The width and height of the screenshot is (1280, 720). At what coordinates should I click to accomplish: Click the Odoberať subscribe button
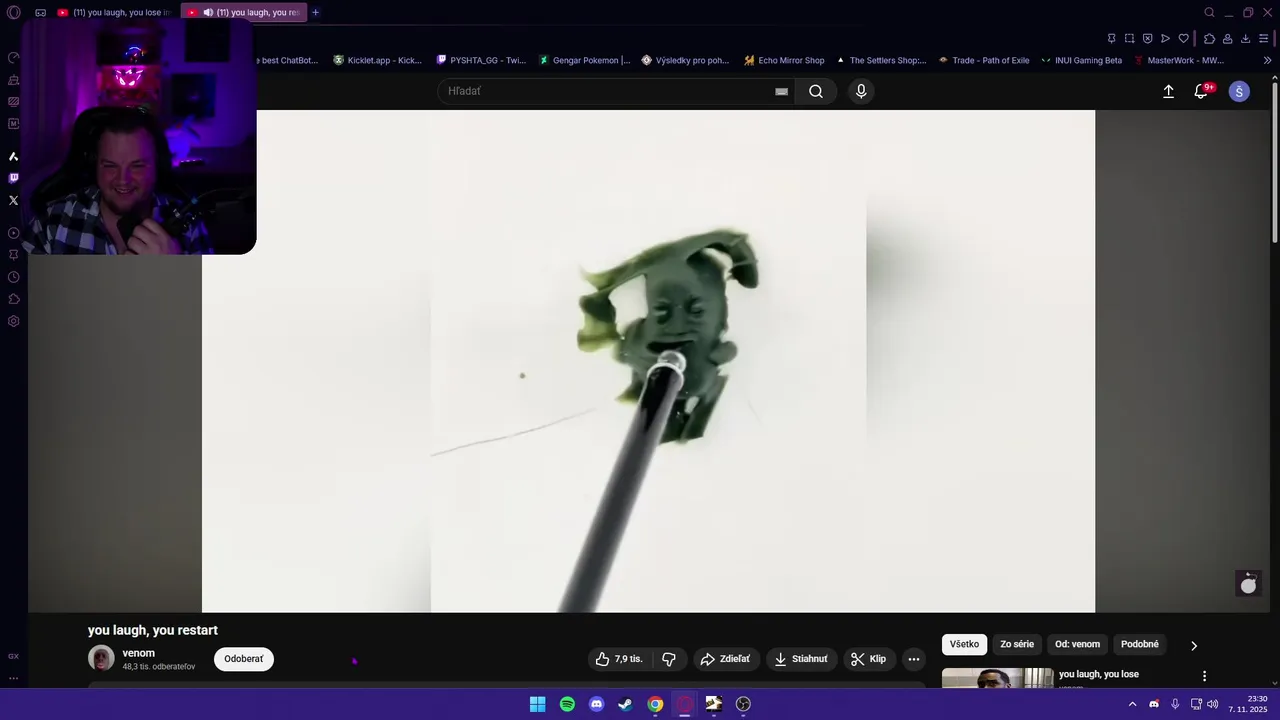coord(244,659)
